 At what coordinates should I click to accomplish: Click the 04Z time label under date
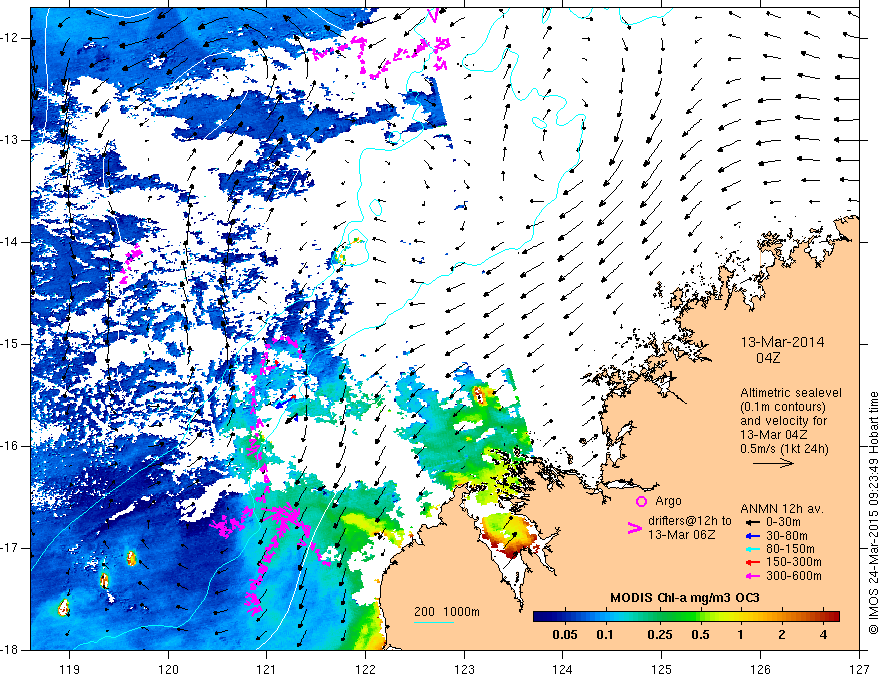(x=768, y=357)
